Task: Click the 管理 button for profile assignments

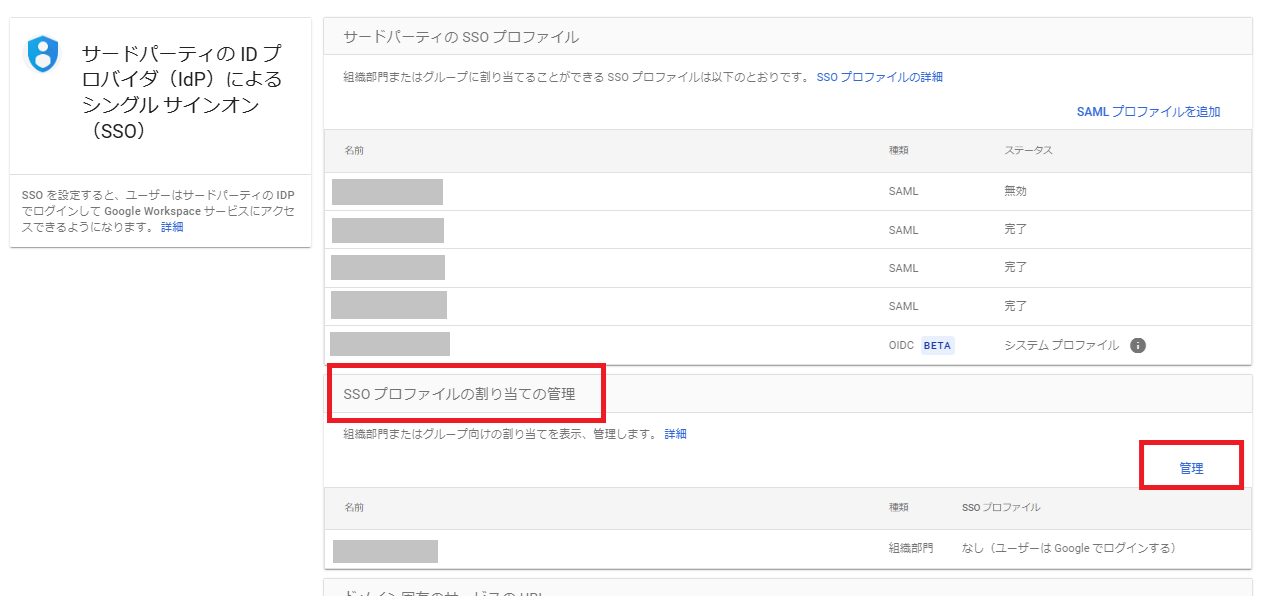Action: pyautogui.click(x=1191, y=467)
